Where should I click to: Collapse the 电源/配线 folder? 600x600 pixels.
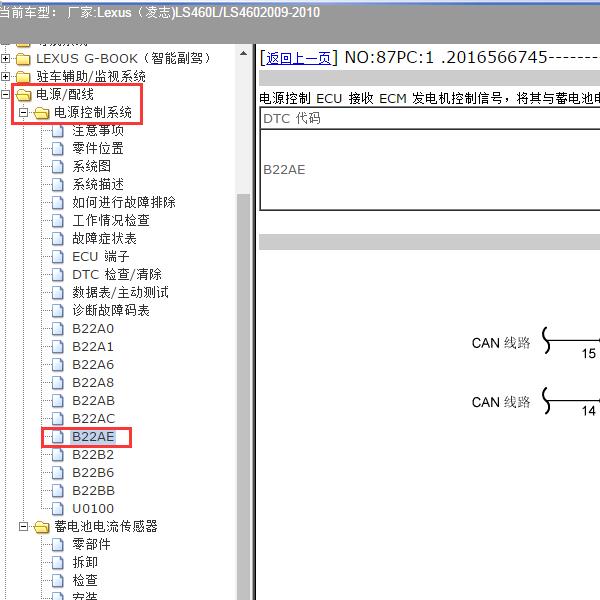[x=6, y=95]
